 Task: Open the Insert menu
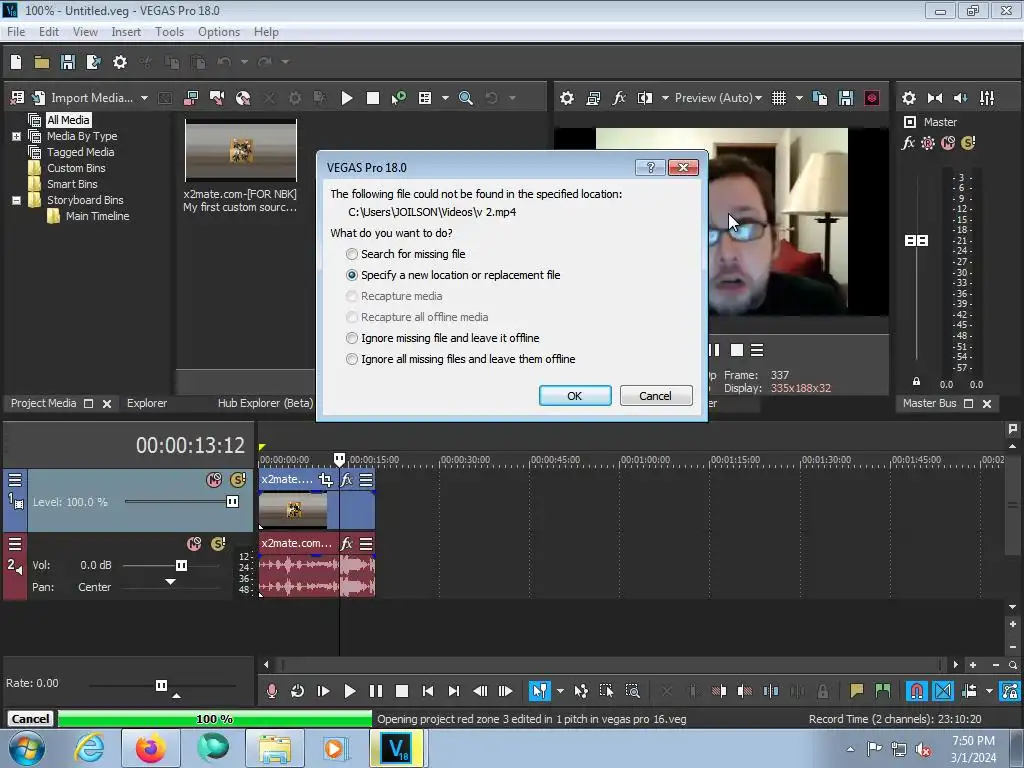126,32
